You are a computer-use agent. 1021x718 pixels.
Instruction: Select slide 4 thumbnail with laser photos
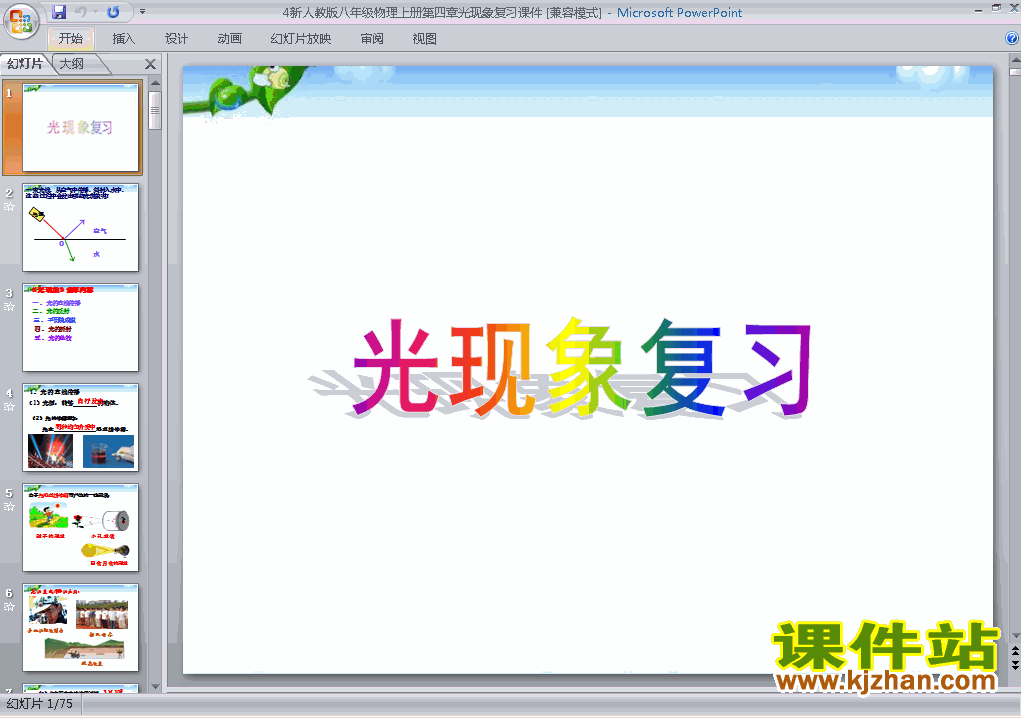(x=81, y=428)
